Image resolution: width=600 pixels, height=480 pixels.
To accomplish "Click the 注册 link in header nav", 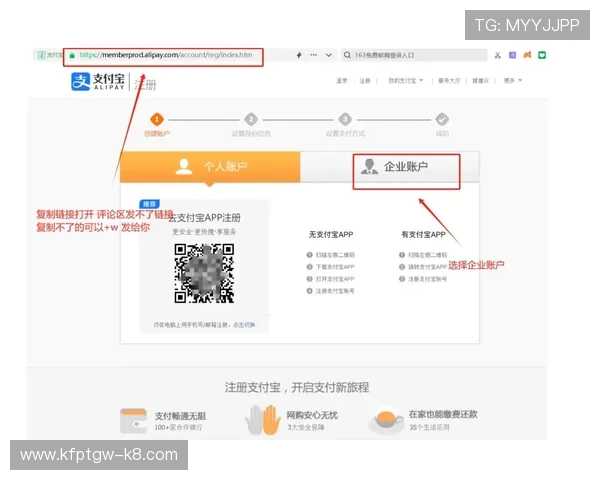I will tap(365, 81).
